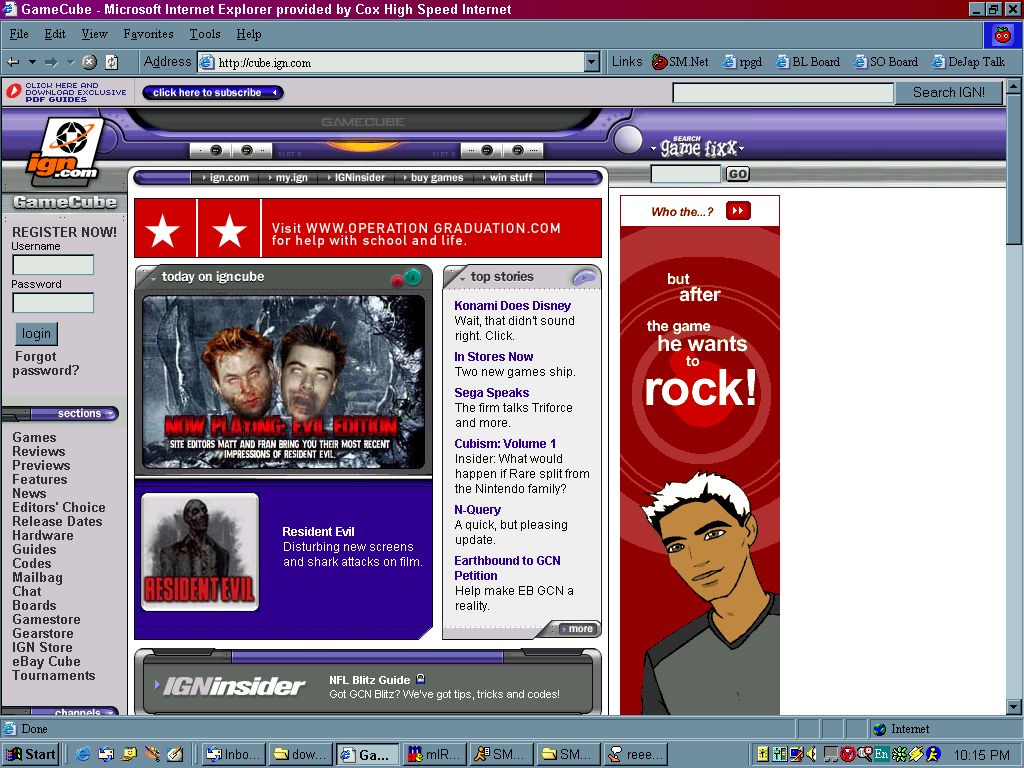The image size is (1024, 768).
Task: Click the volume speaker tray icon
Action: click(811, 754)
